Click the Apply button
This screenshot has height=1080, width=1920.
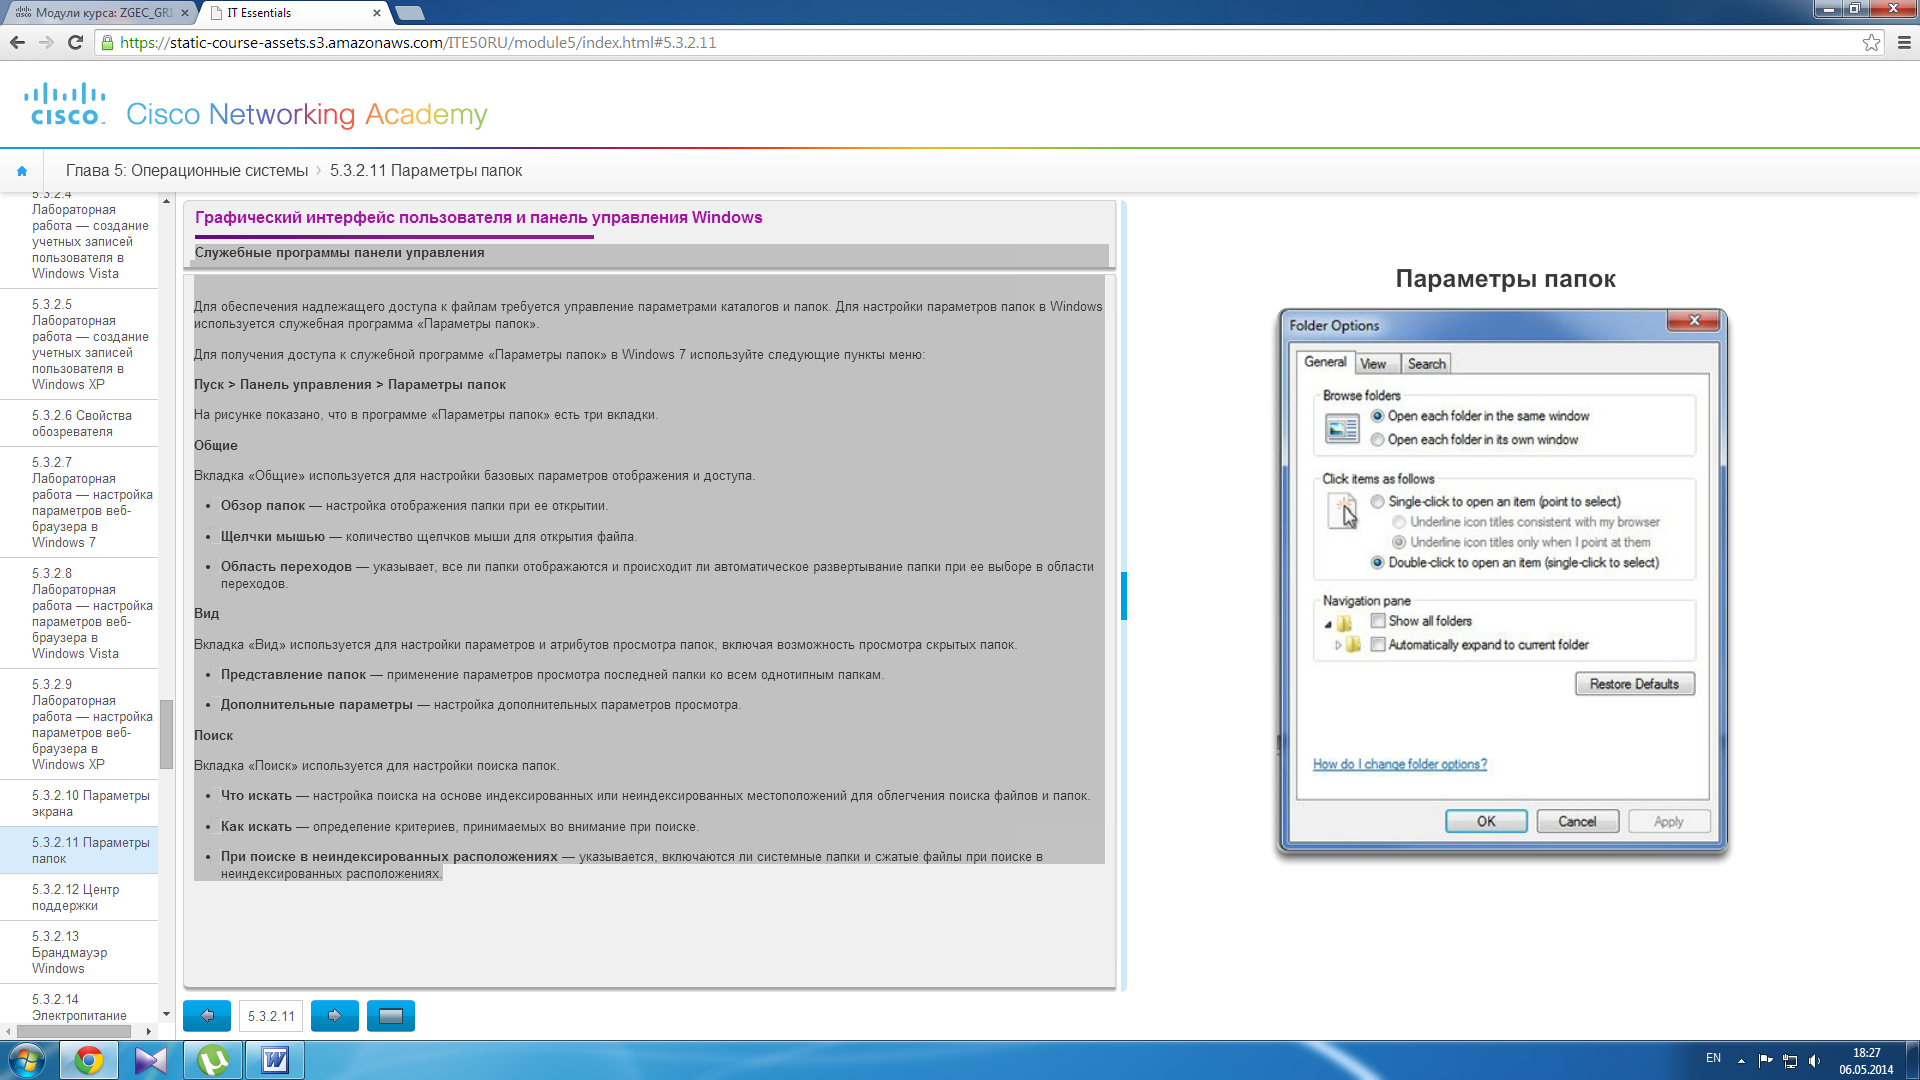1669,821
